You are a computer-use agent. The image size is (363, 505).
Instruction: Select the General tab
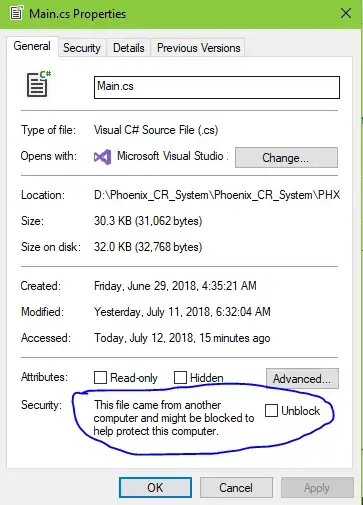pos(32,46)
